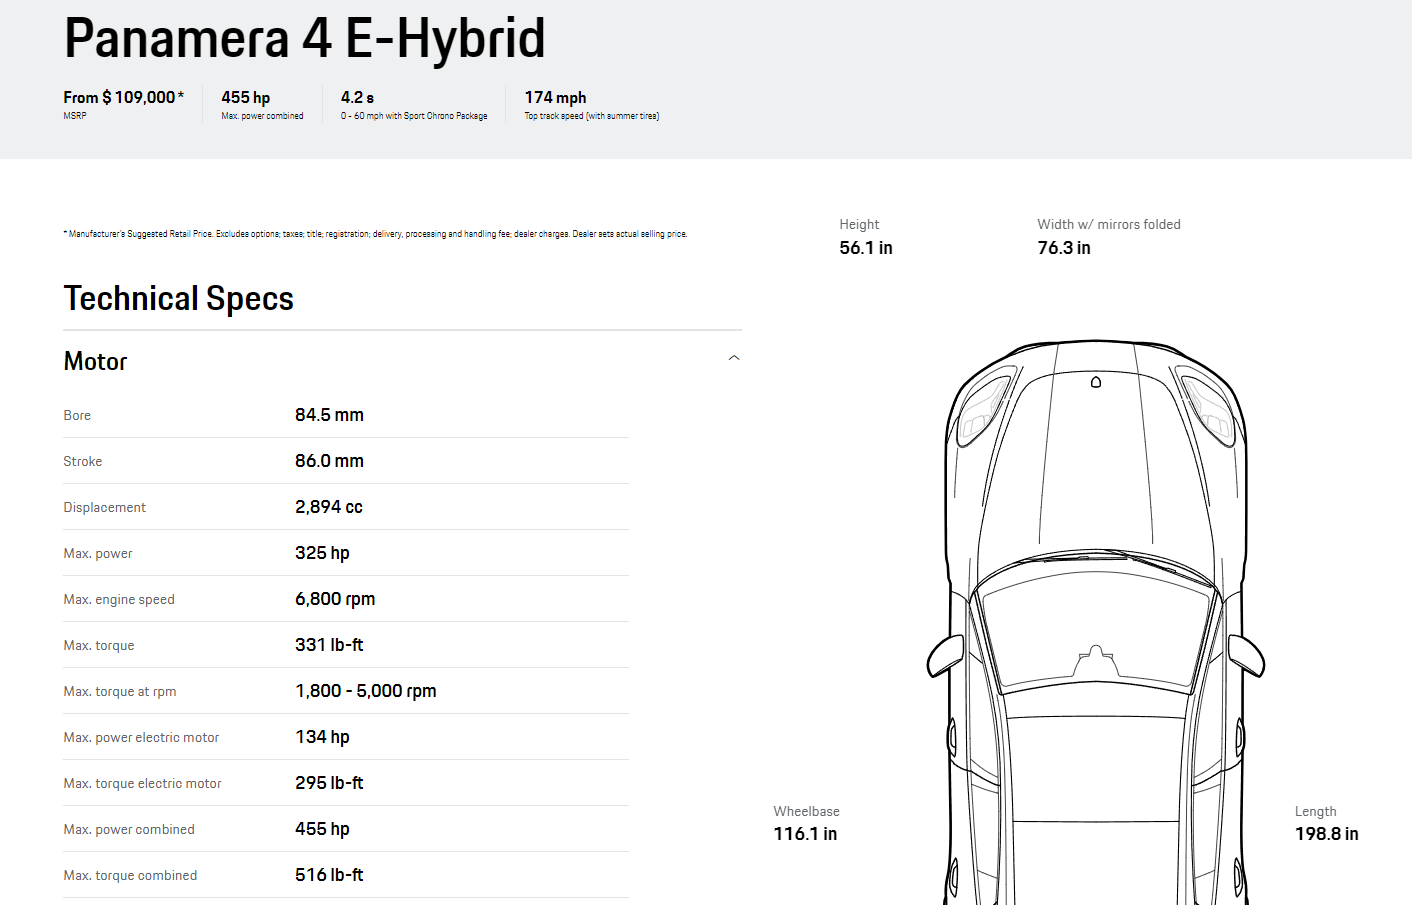Click the 455 hp header stat
This screenshot has width=1412, height=905.
tap(246, 97)
